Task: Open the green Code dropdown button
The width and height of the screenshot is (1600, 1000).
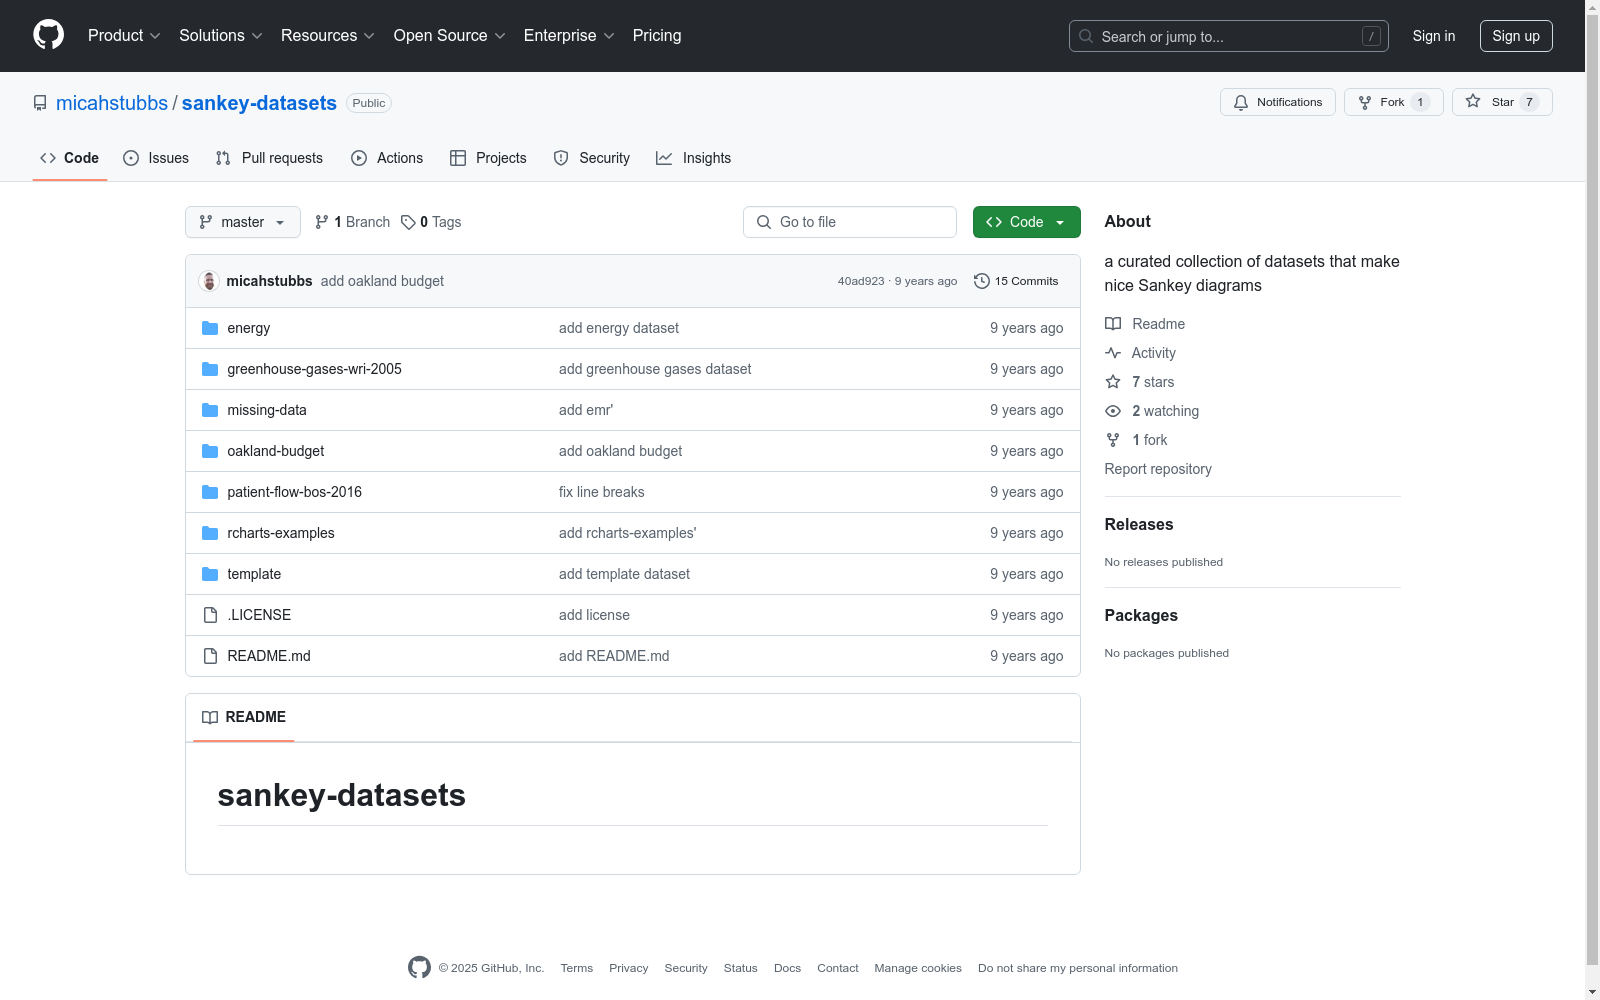Action: coord(1027,222)
